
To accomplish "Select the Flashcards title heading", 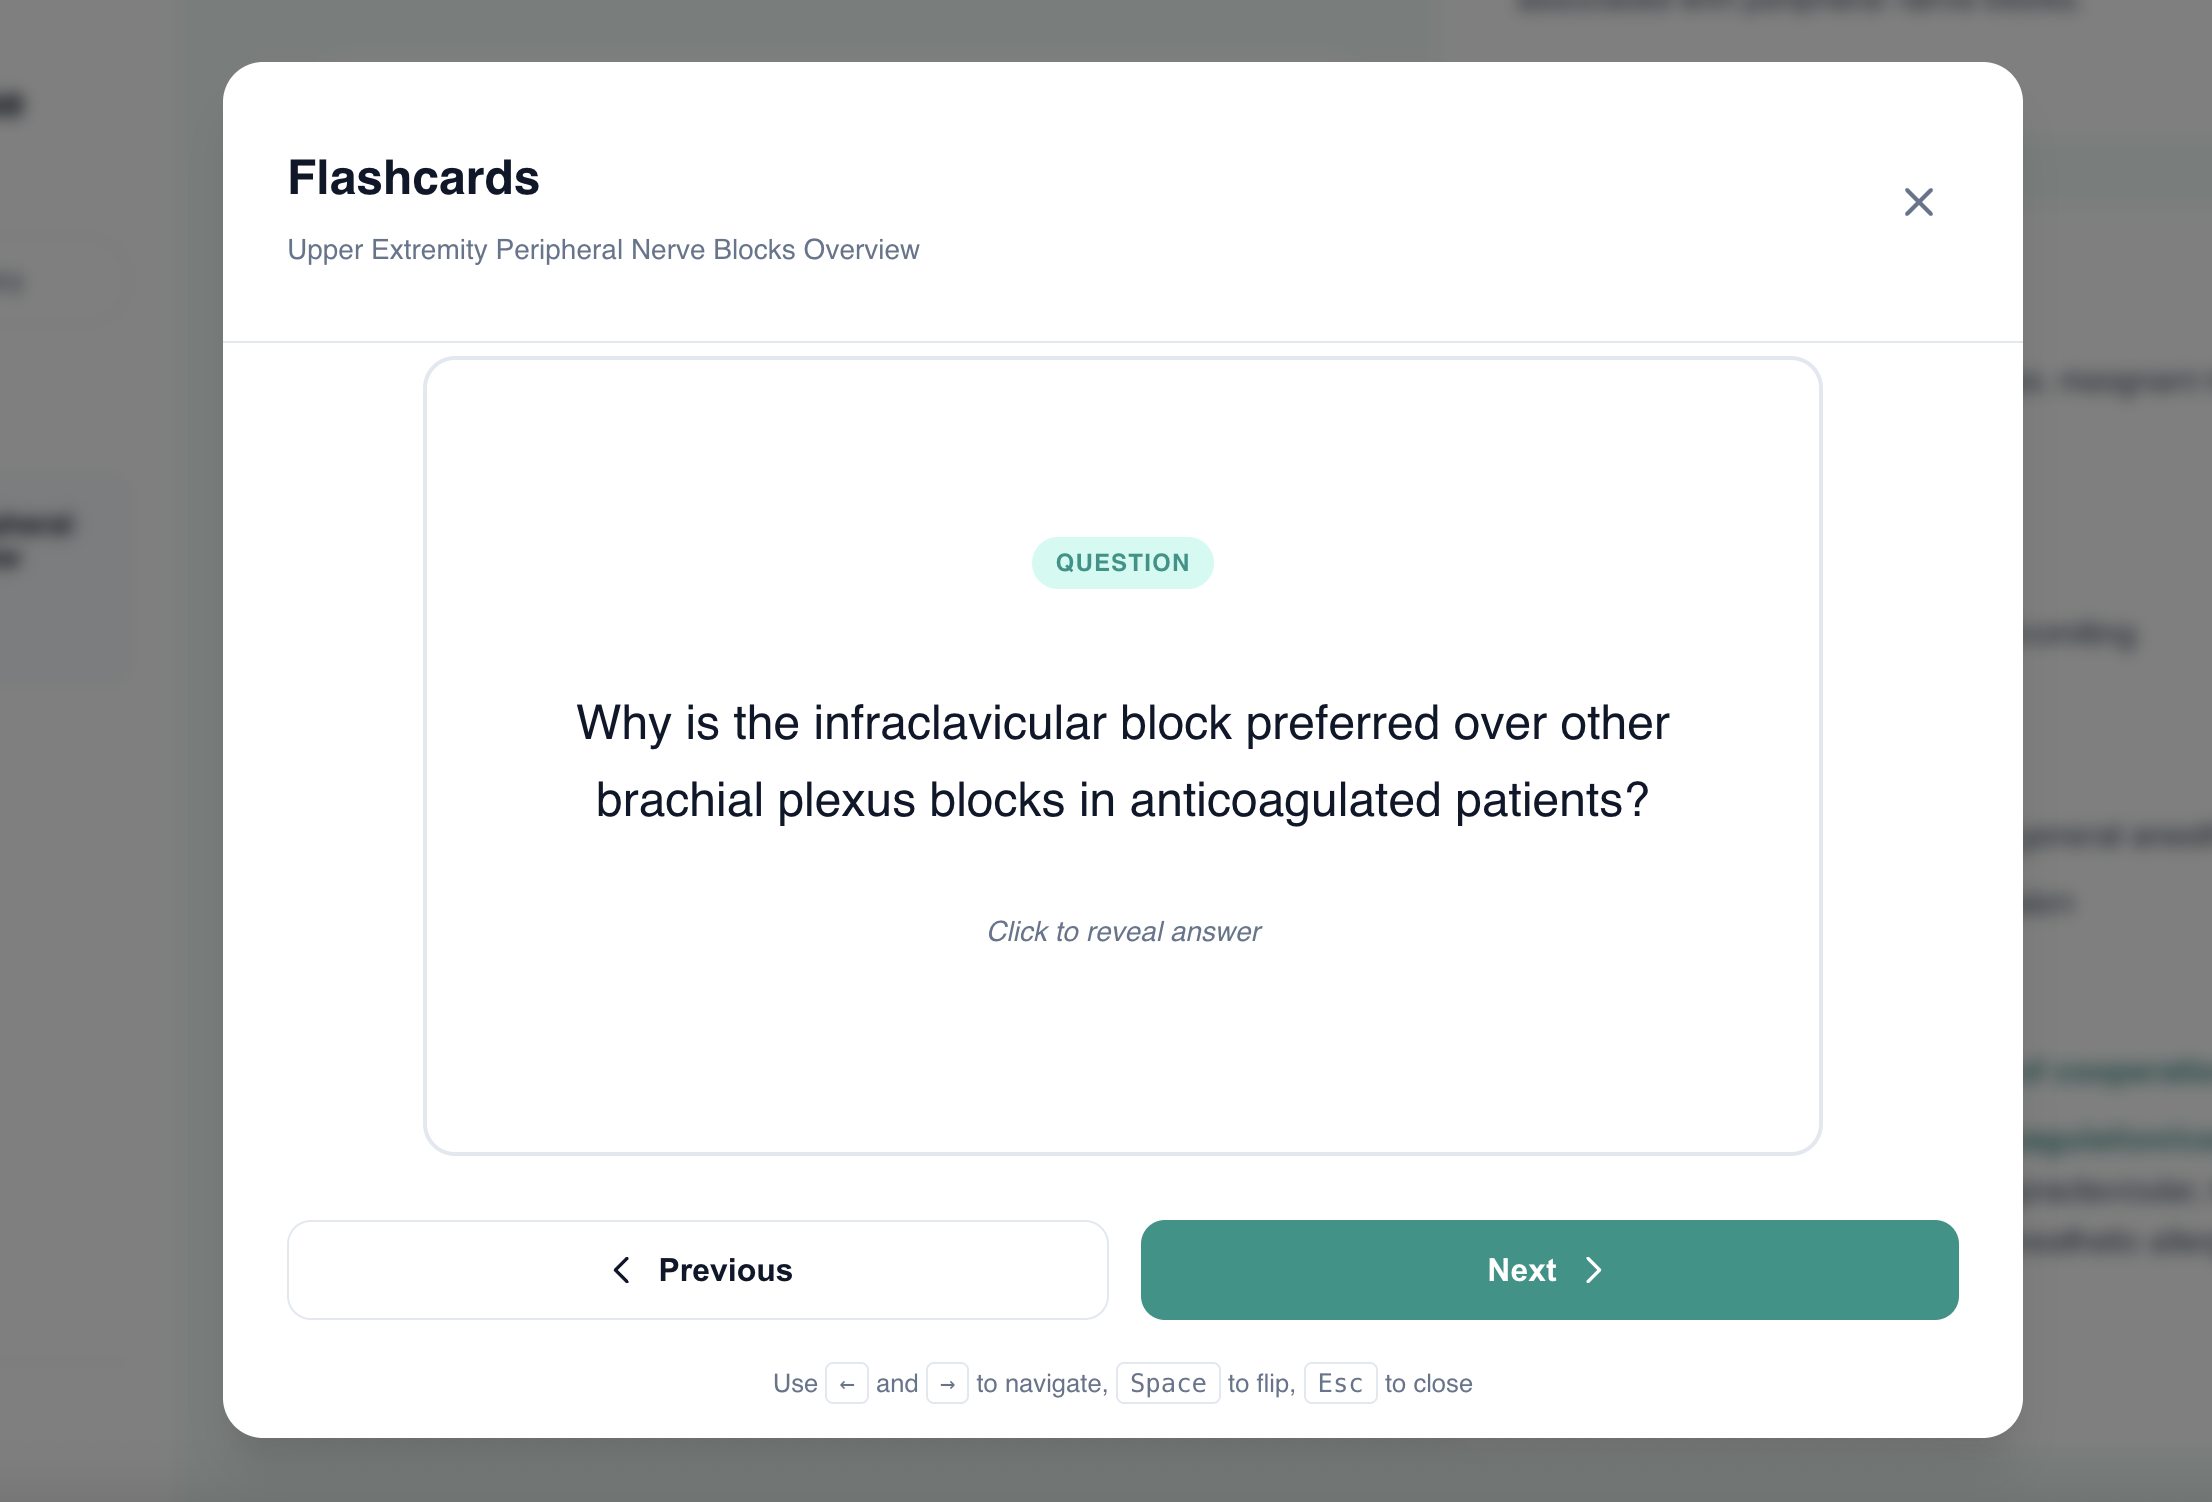I will (413, 178).
